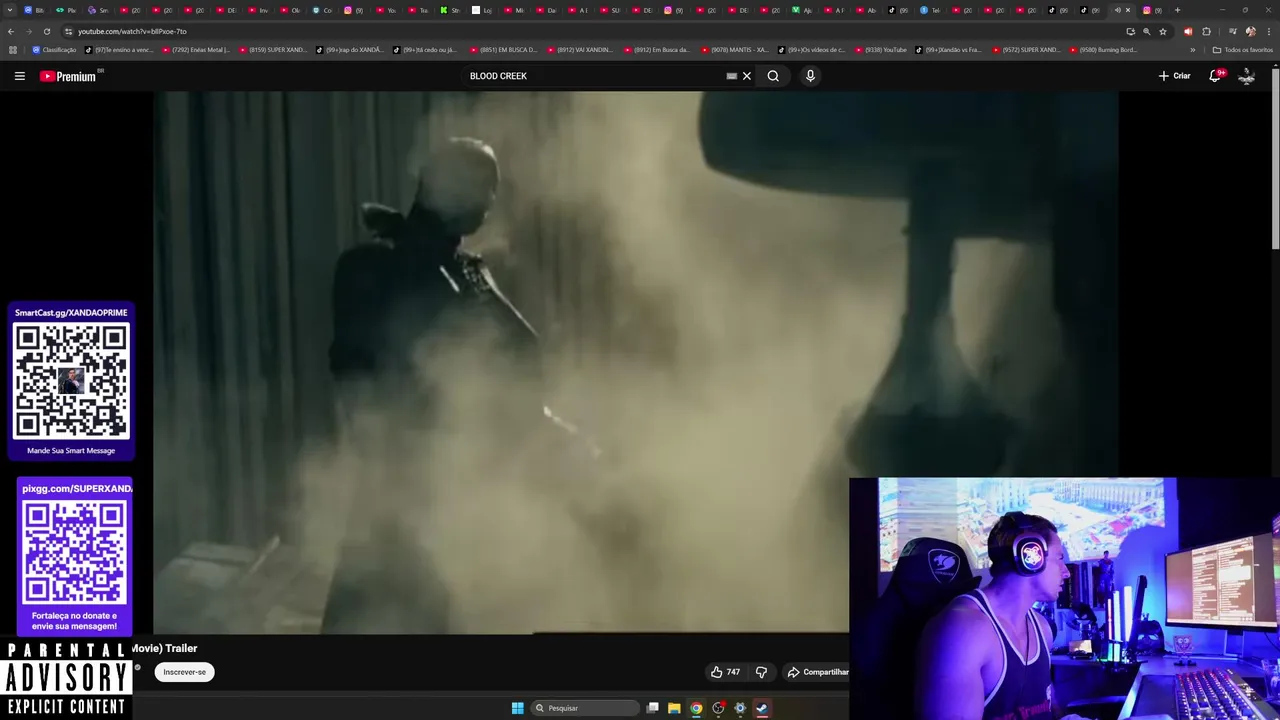1280x720 pixels.
Task: Click inside the BLOOD CREEK search field
Action: [595, 76]
